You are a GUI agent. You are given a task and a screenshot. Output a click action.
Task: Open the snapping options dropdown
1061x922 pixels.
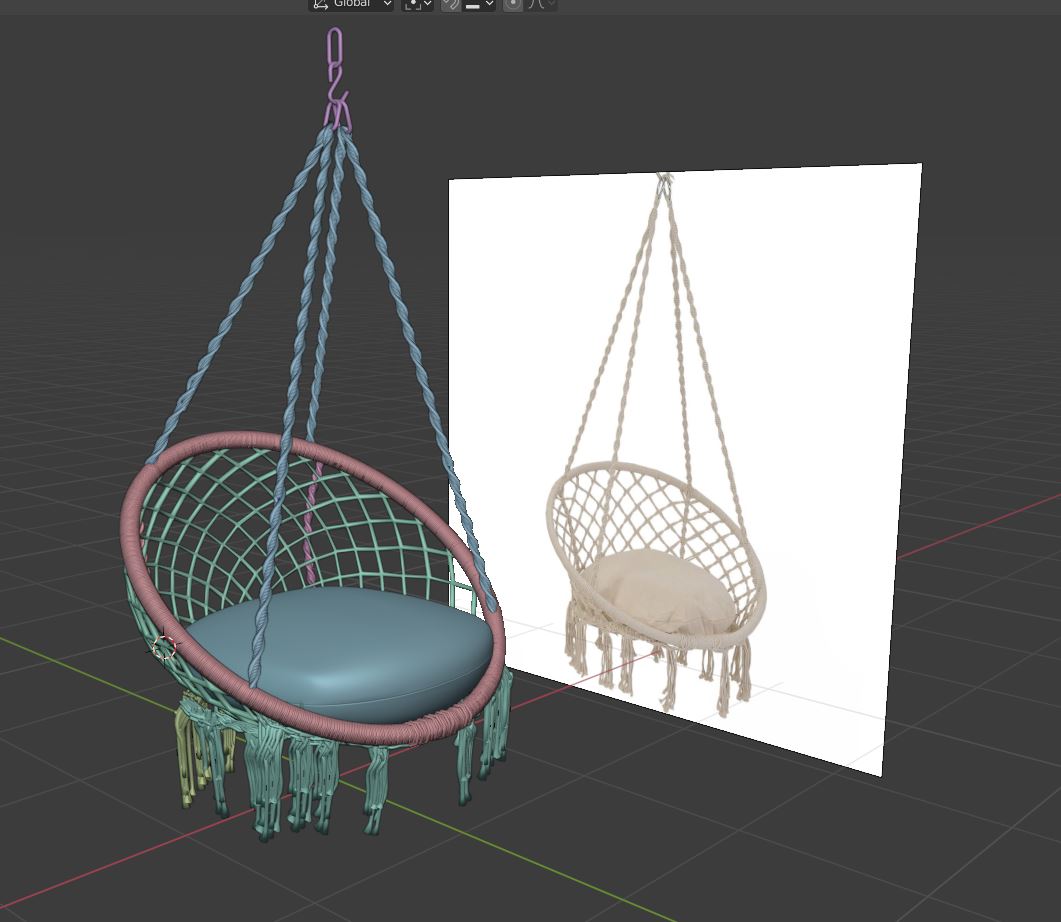pyautogui.click(x=489, y=5)
